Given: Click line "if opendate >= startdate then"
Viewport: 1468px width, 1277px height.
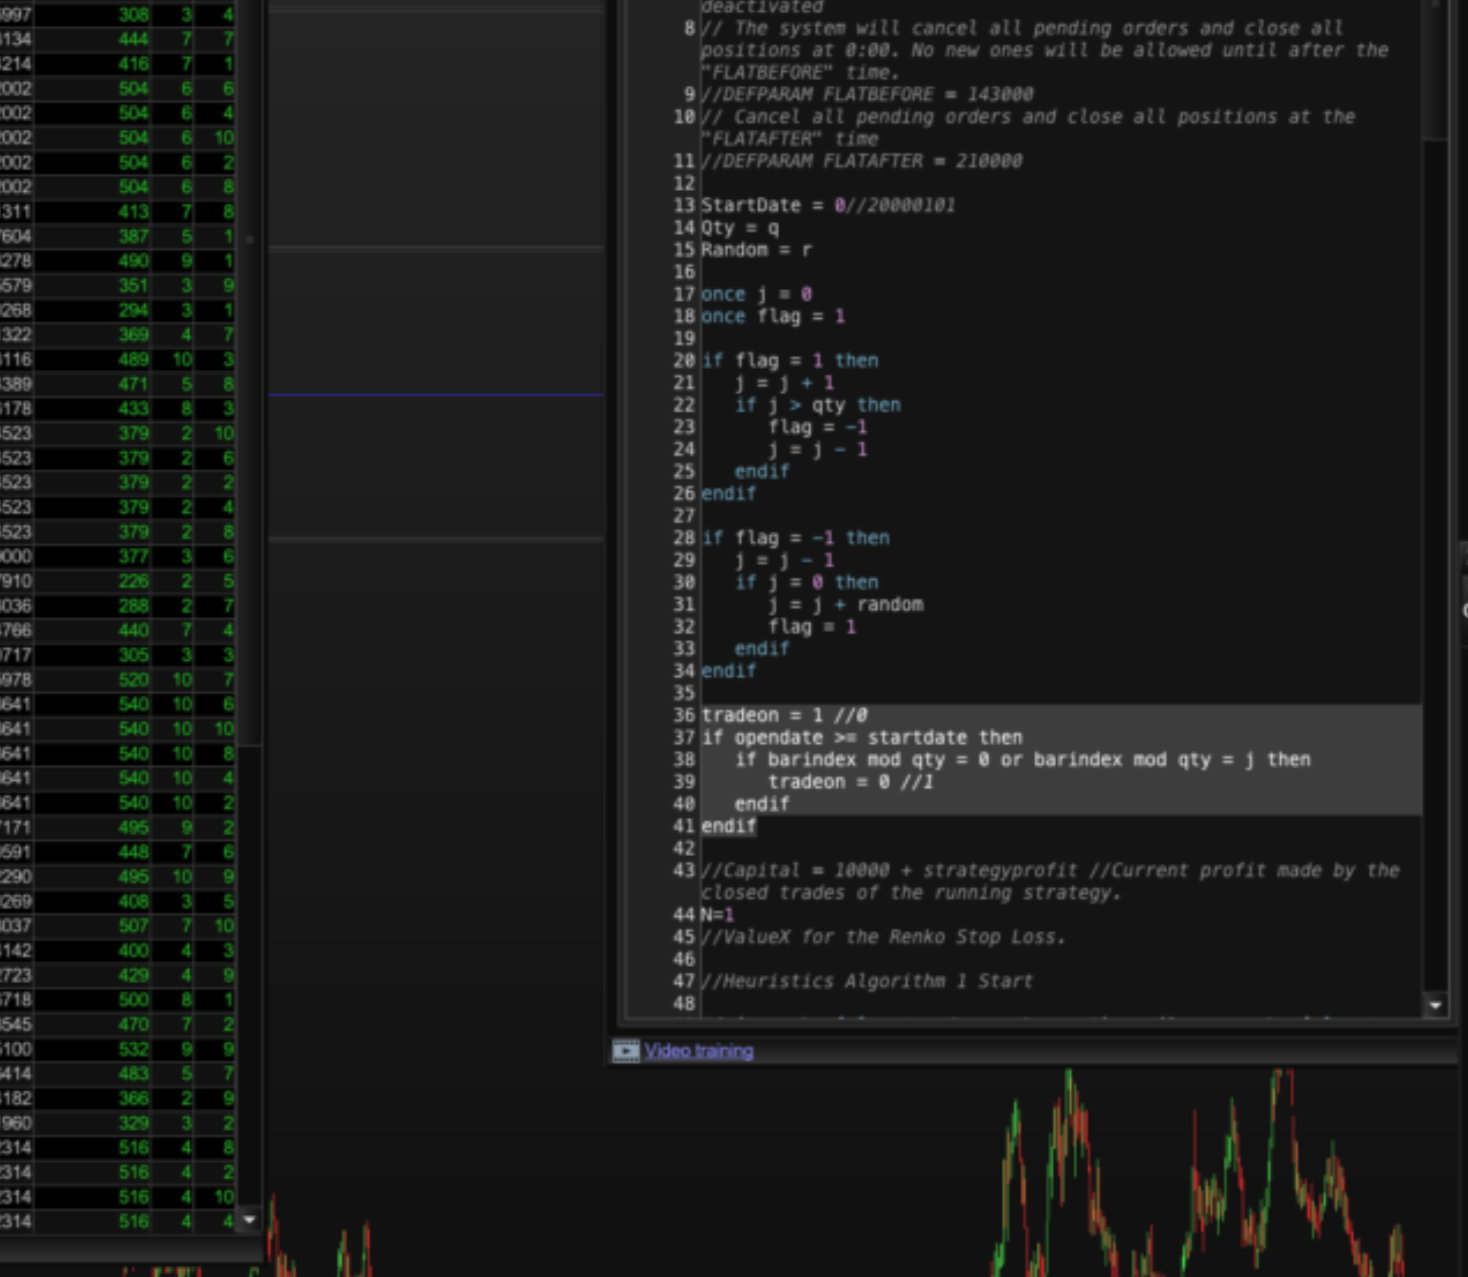Looking at the screenshot, I should [x=862, y=737].
